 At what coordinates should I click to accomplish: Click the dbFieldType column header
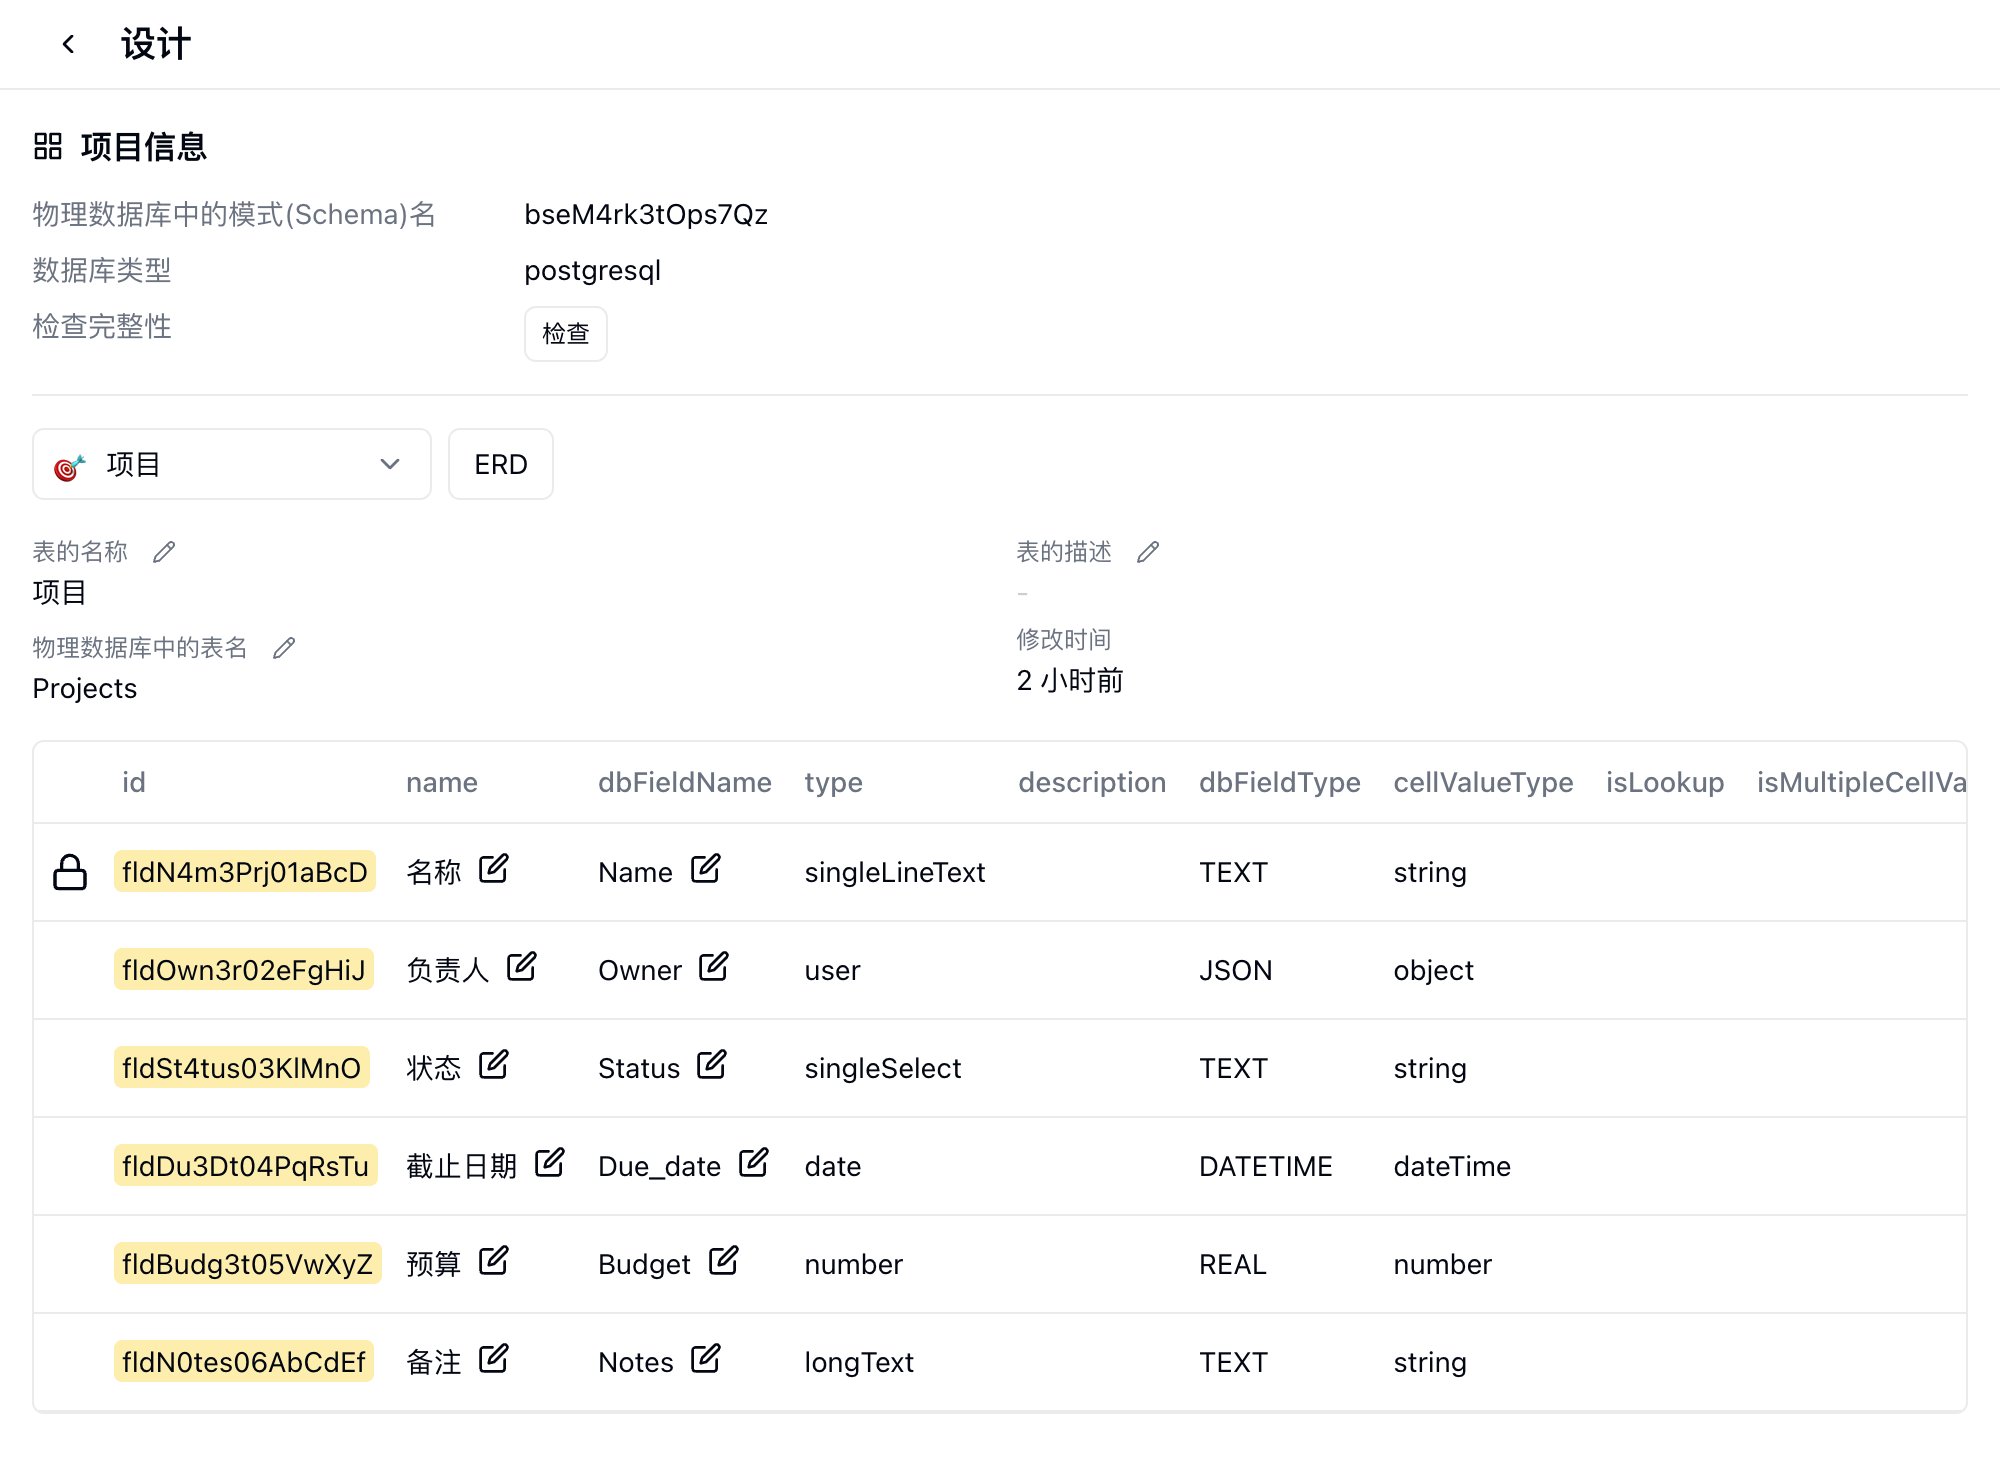pyautogui.click(x=1280, y=782)
